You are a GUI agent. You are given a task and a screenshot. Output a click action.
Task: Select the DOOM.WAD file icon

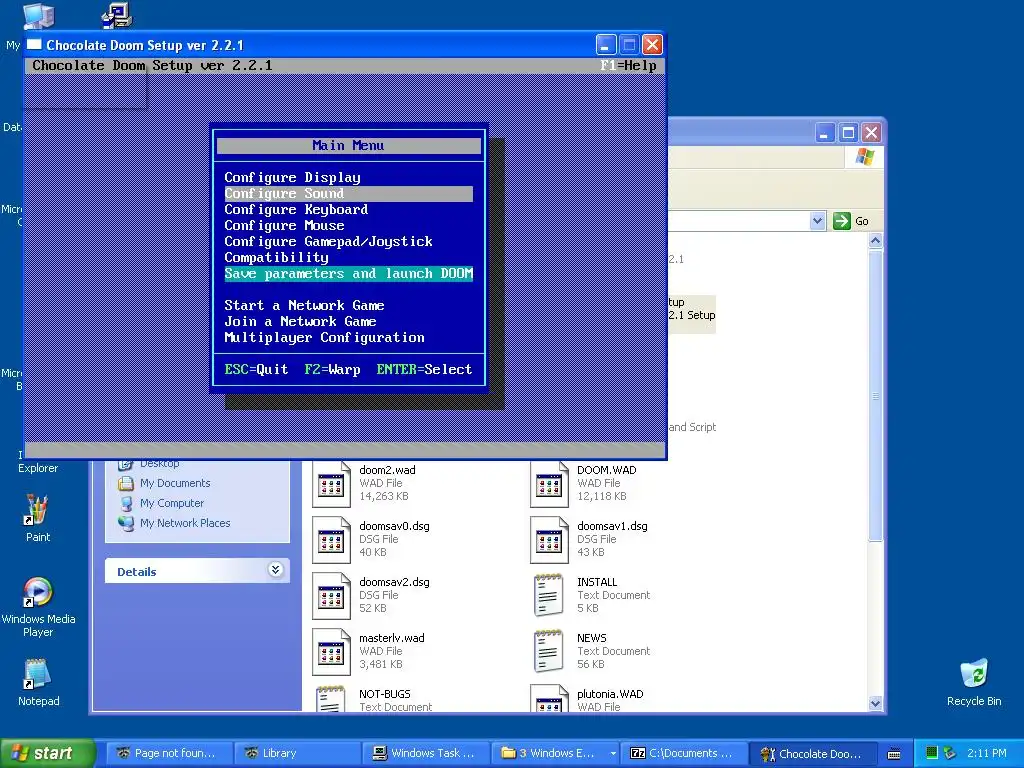click(x=549, y=483)
